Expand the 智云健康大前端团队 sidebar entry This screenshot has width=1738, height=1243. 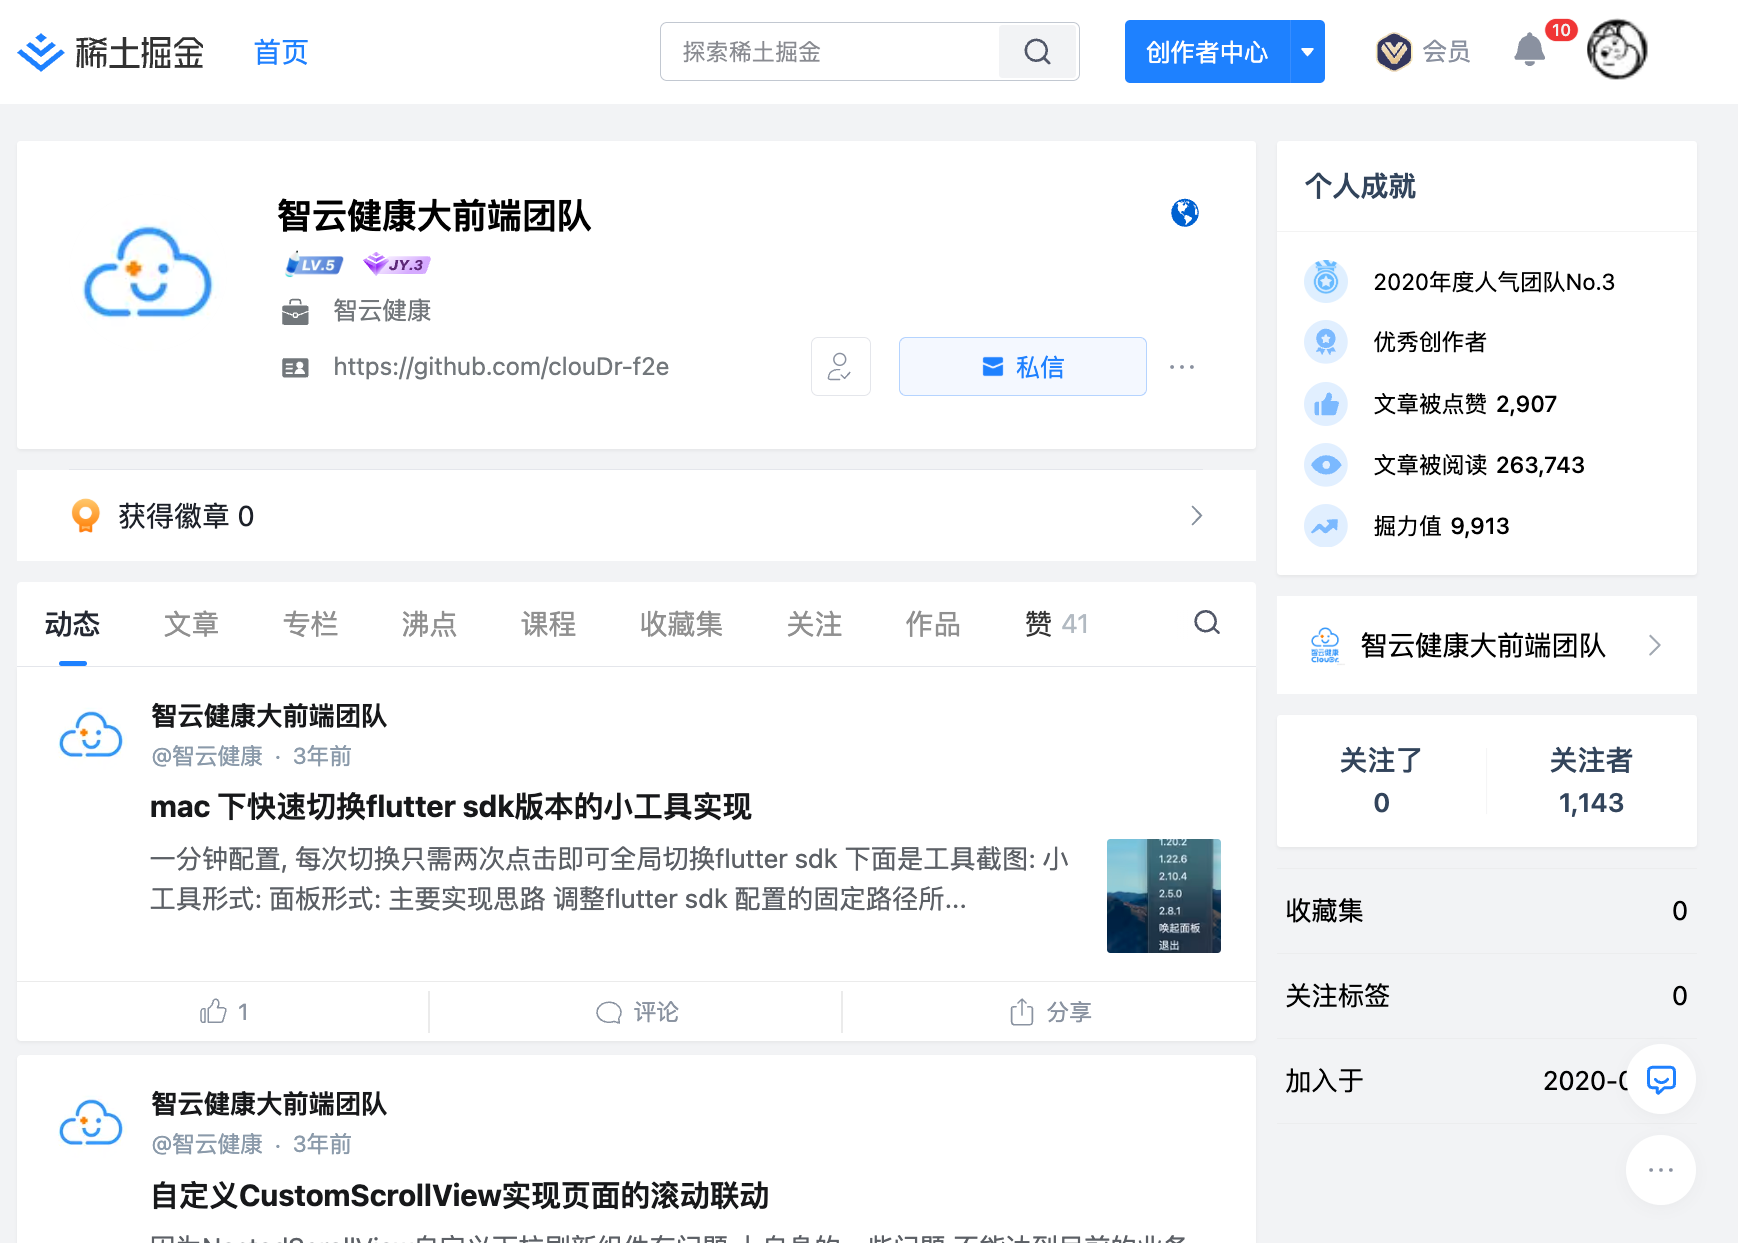[1655, 645]
